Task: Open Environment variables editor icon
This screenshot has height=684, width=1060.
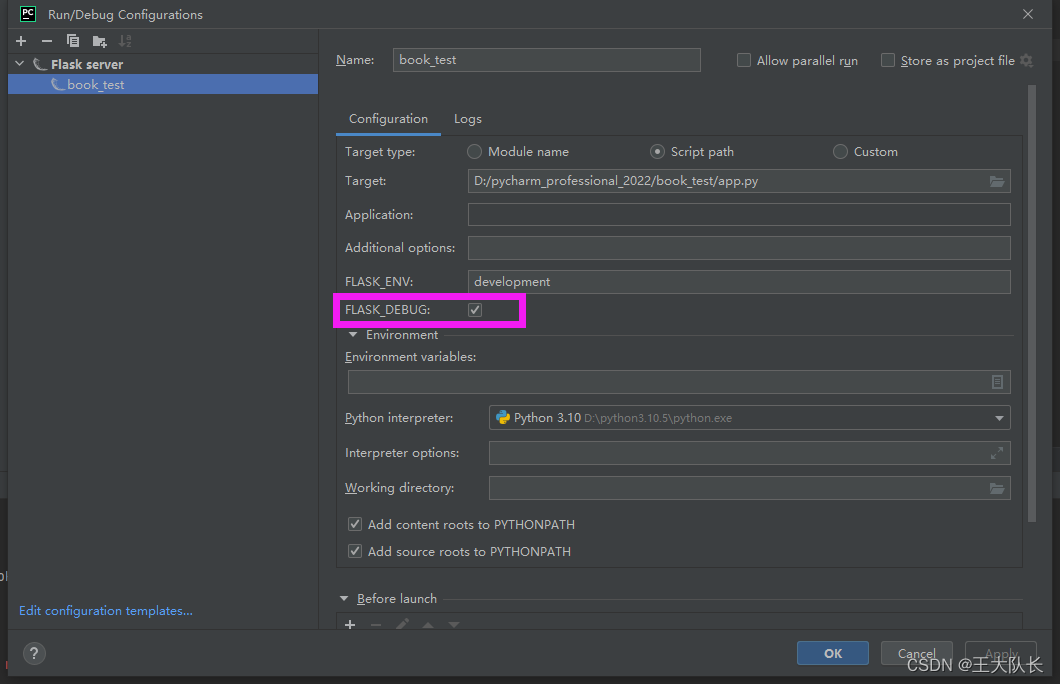Action: click(x=996, y=382)
